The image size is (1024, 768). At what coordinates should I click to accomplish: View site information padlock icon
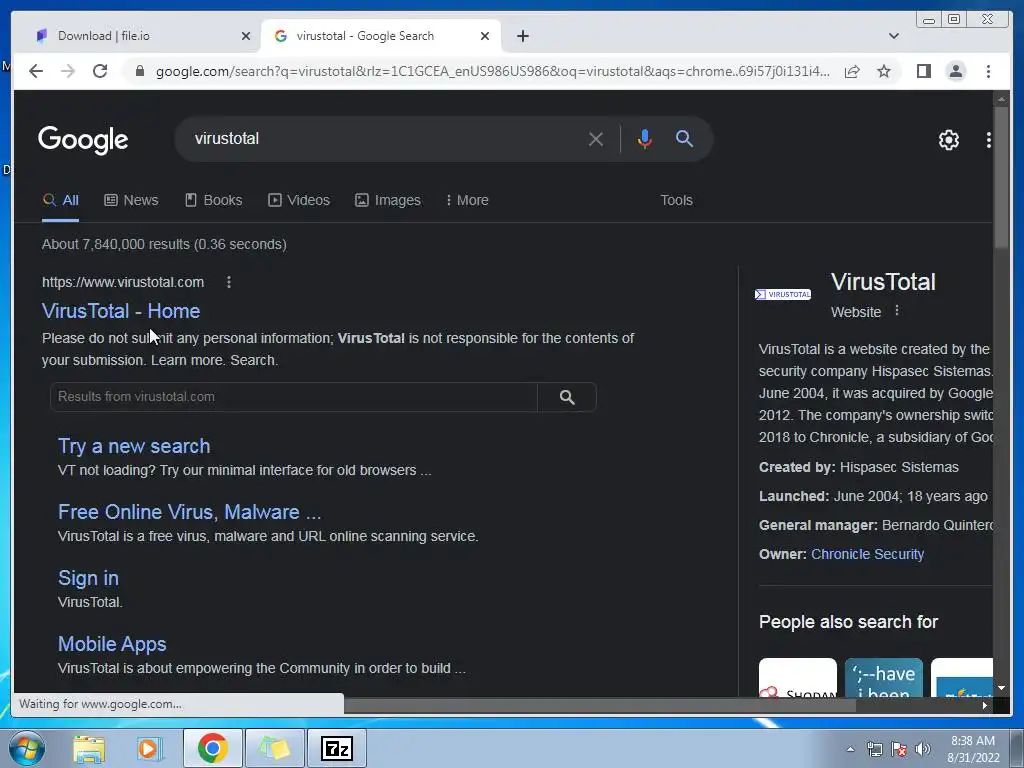coord(140,71)
